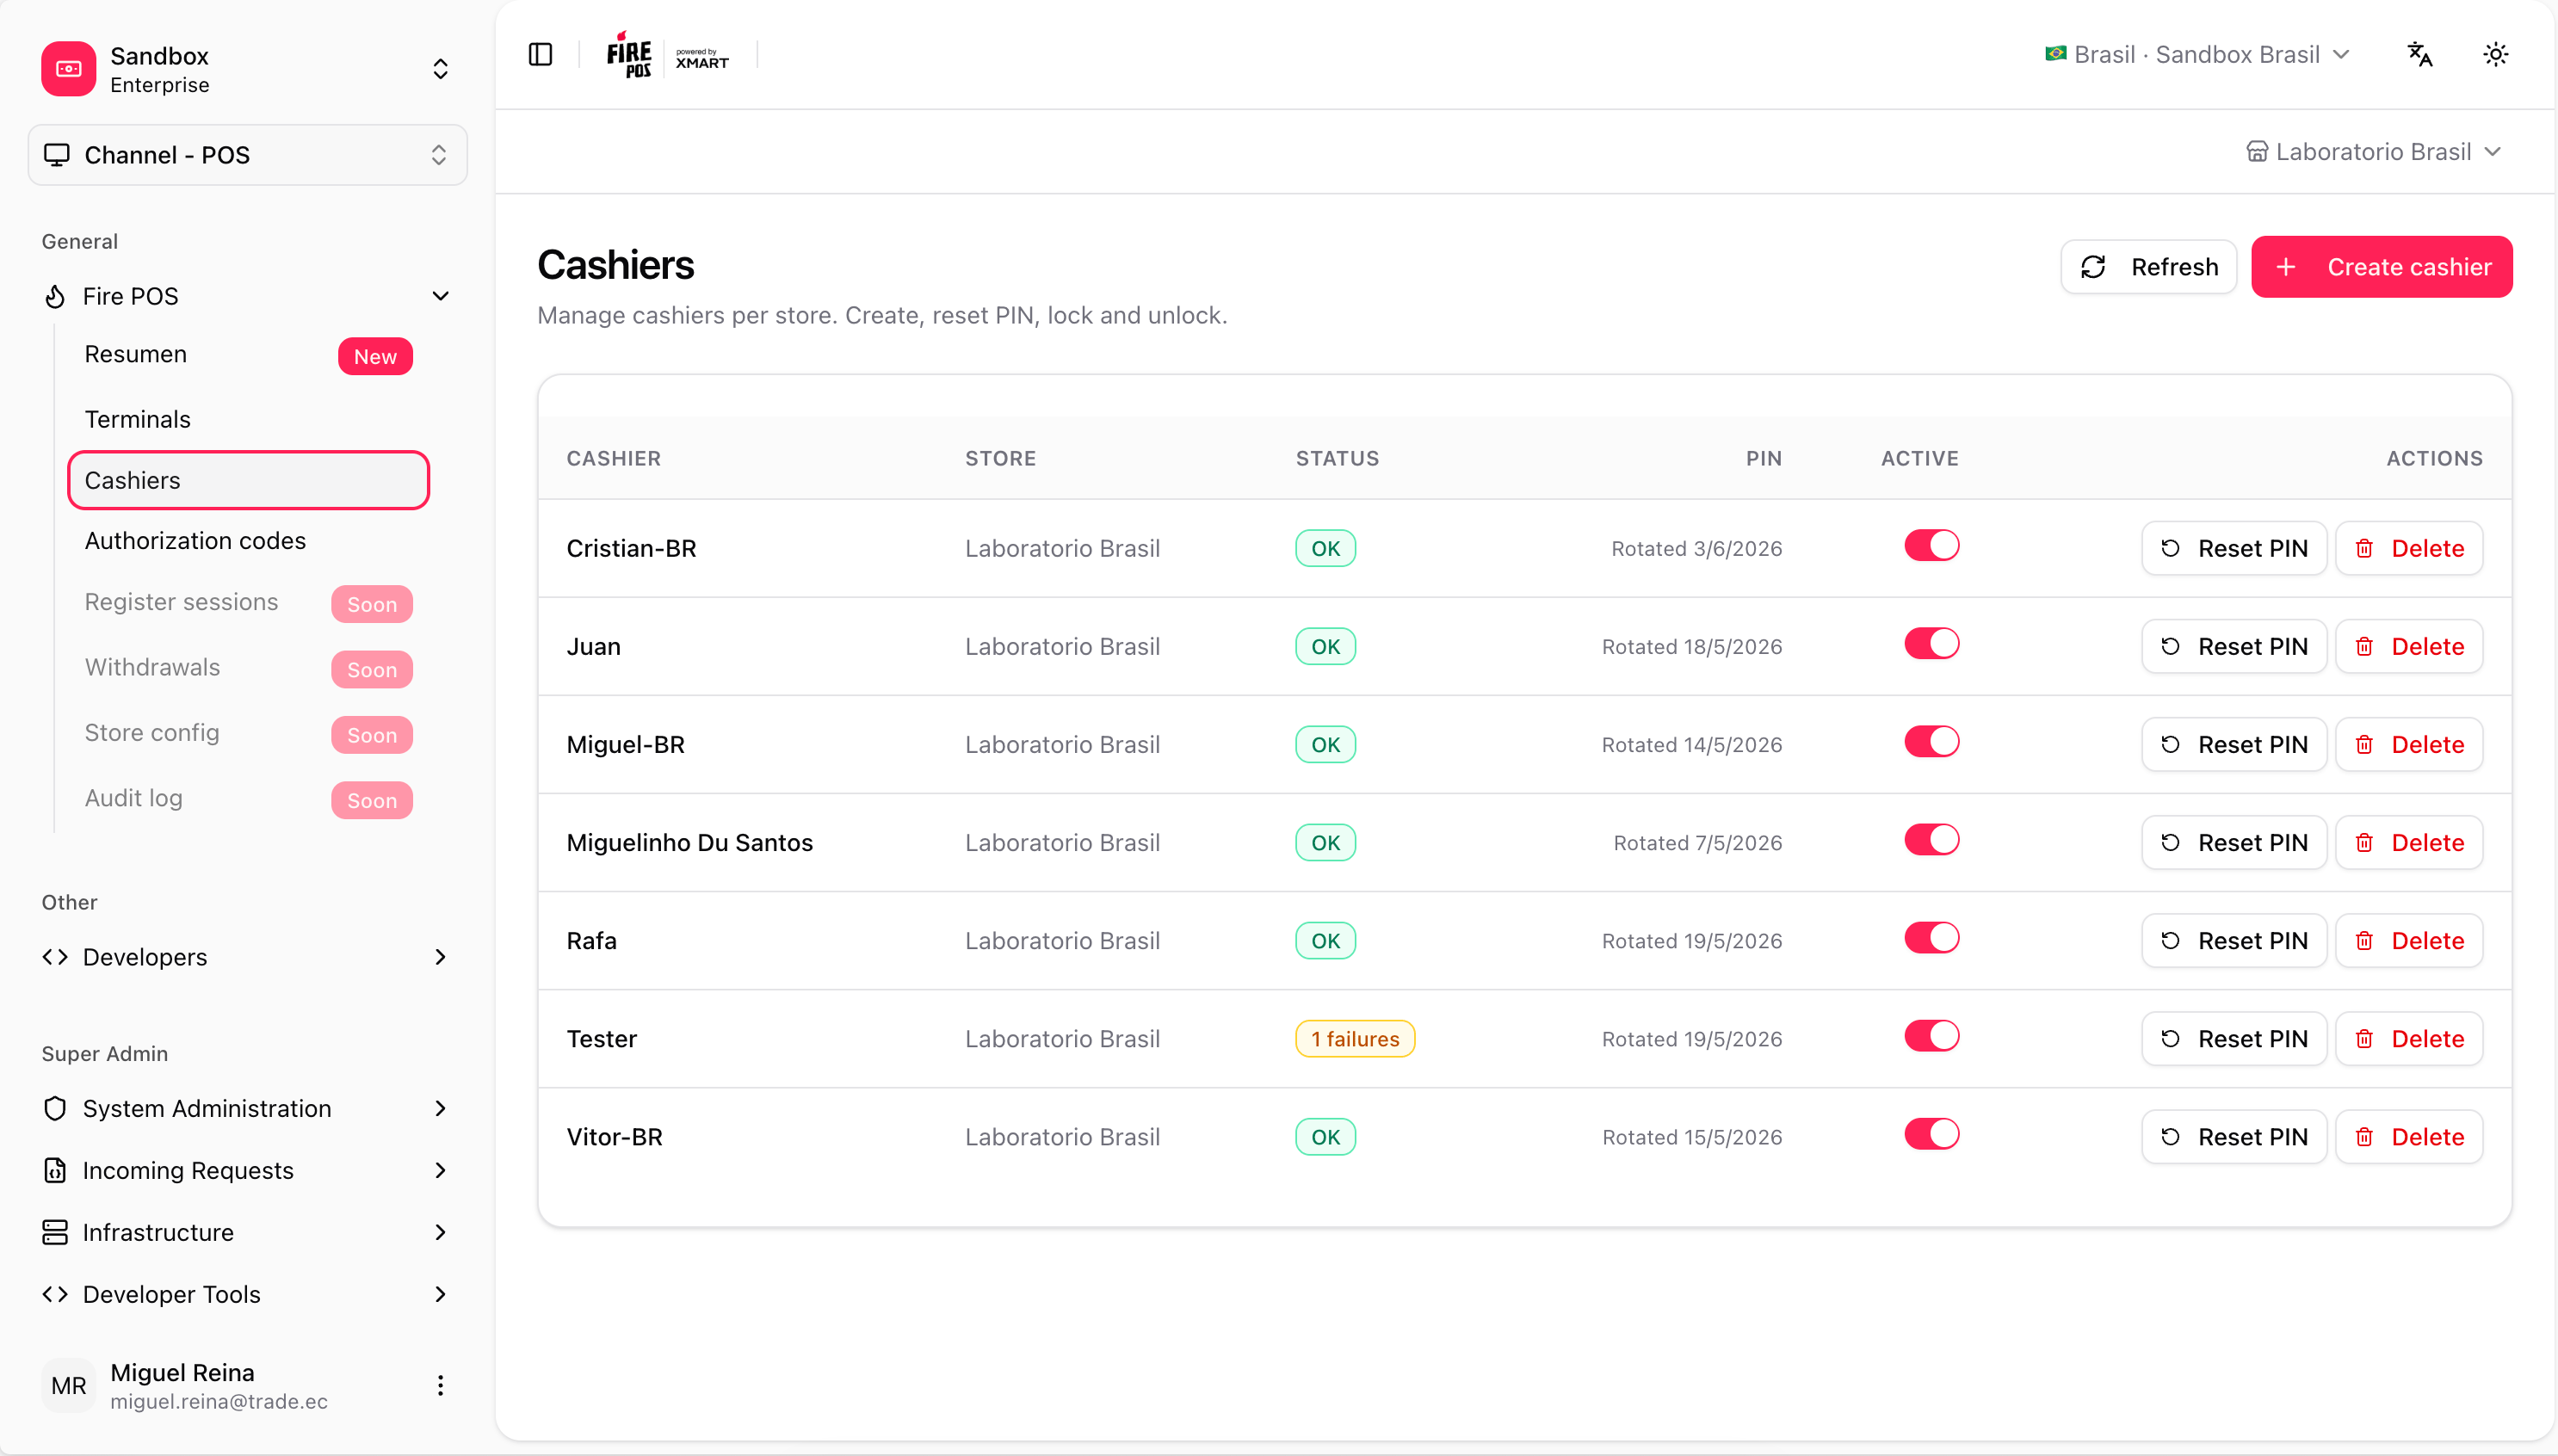Viewport: 2558px width, 1456px height.
Task: Expand the Infrastructure section
Action: pyautogui.click(x=247, y=1232)
